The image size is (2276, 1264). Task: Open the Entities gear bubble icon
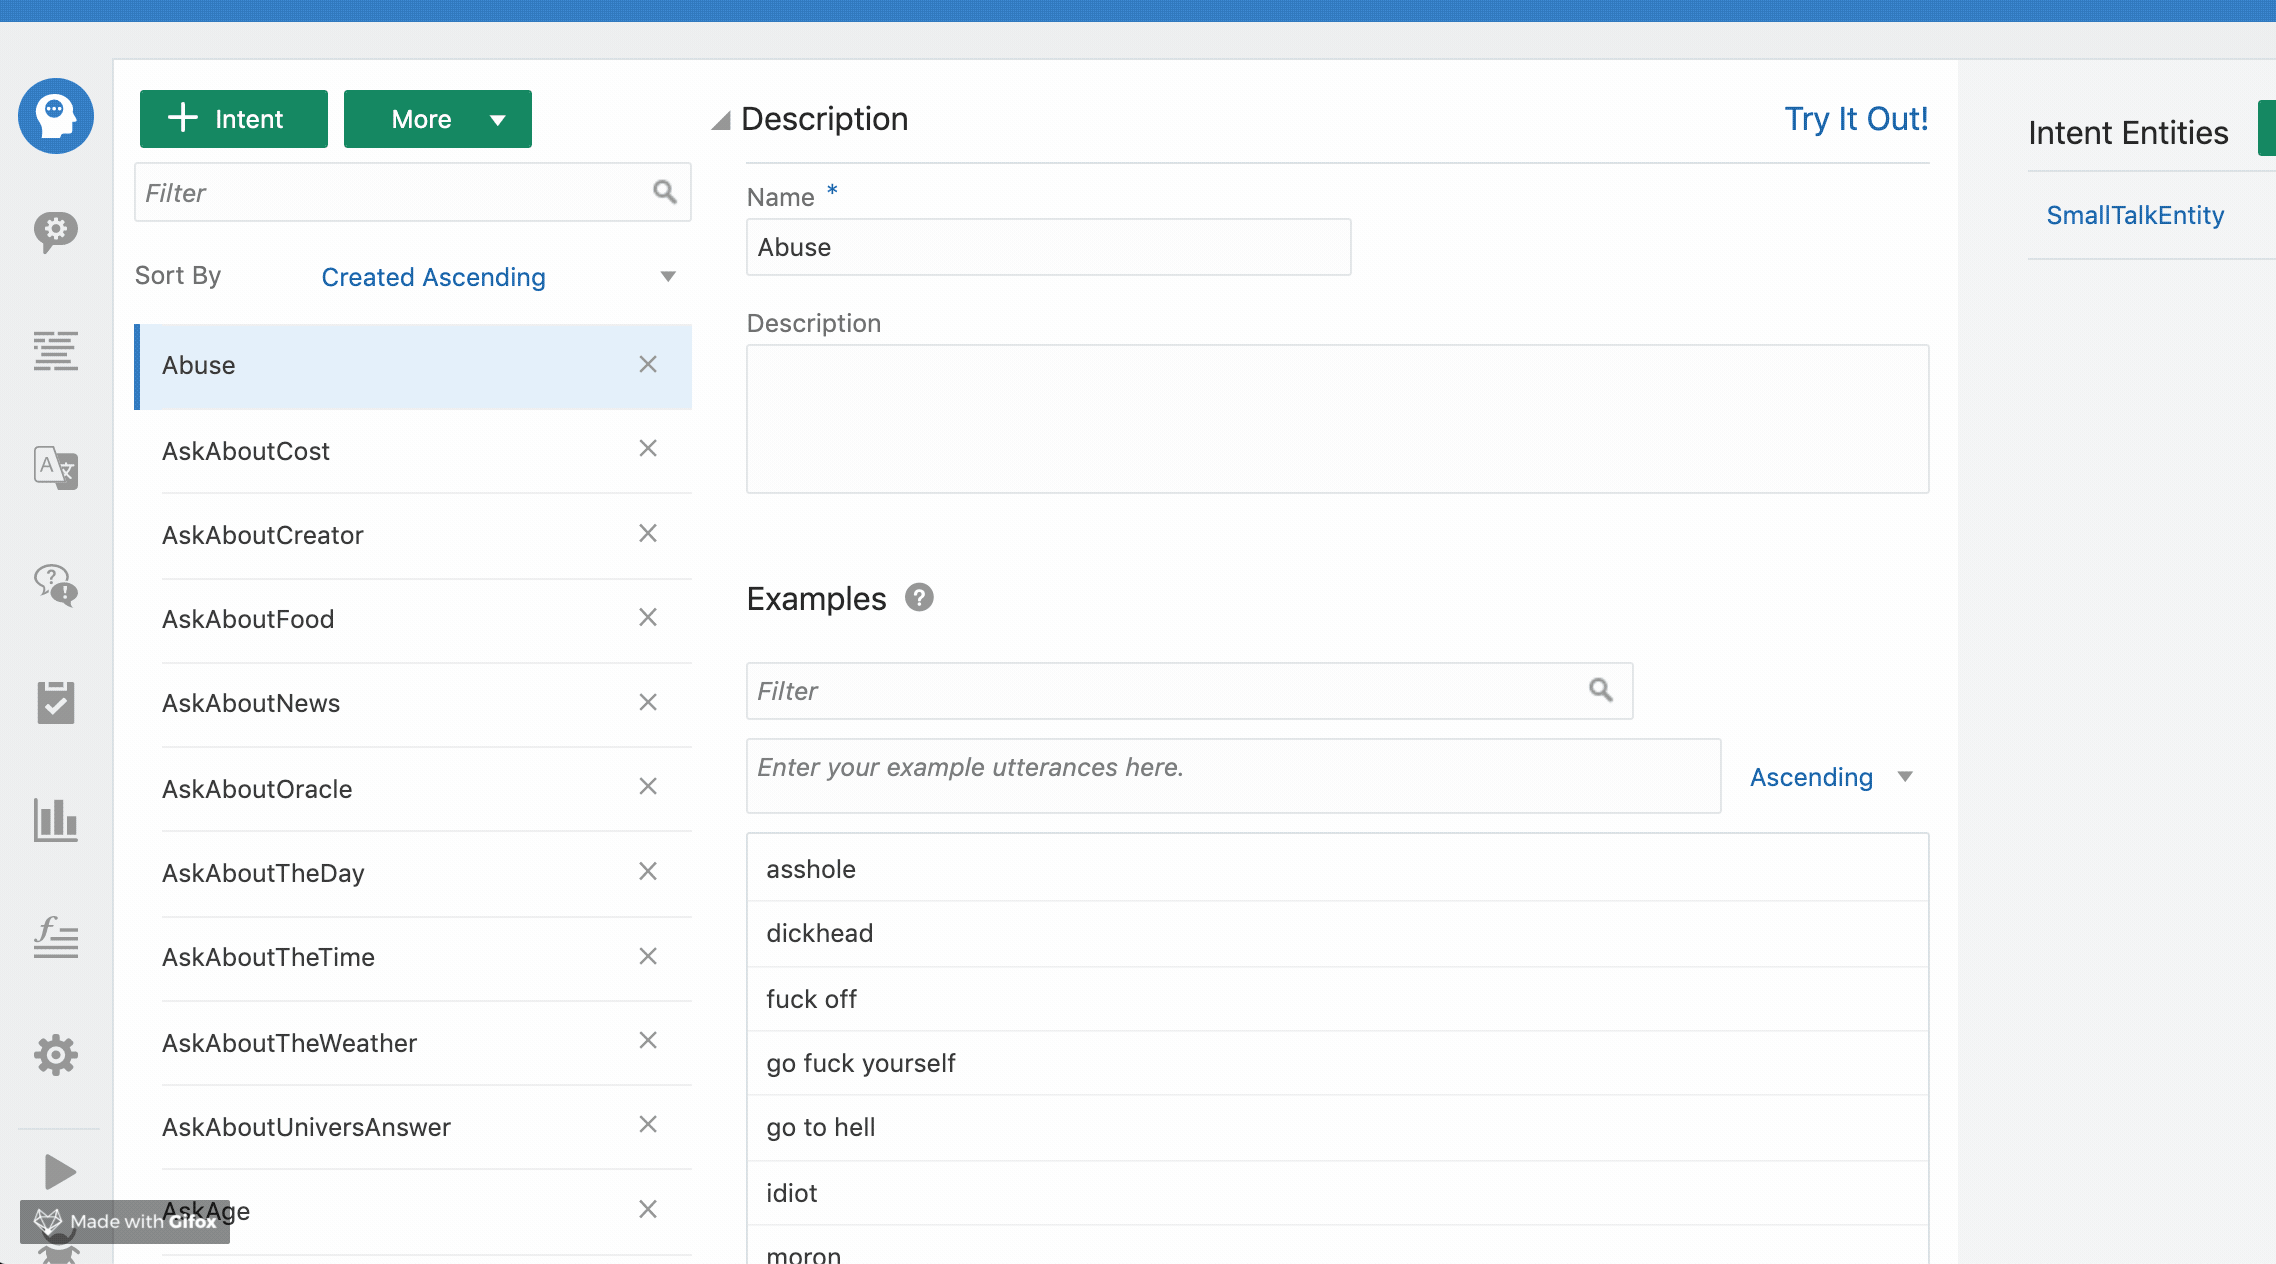click(56, 232)
